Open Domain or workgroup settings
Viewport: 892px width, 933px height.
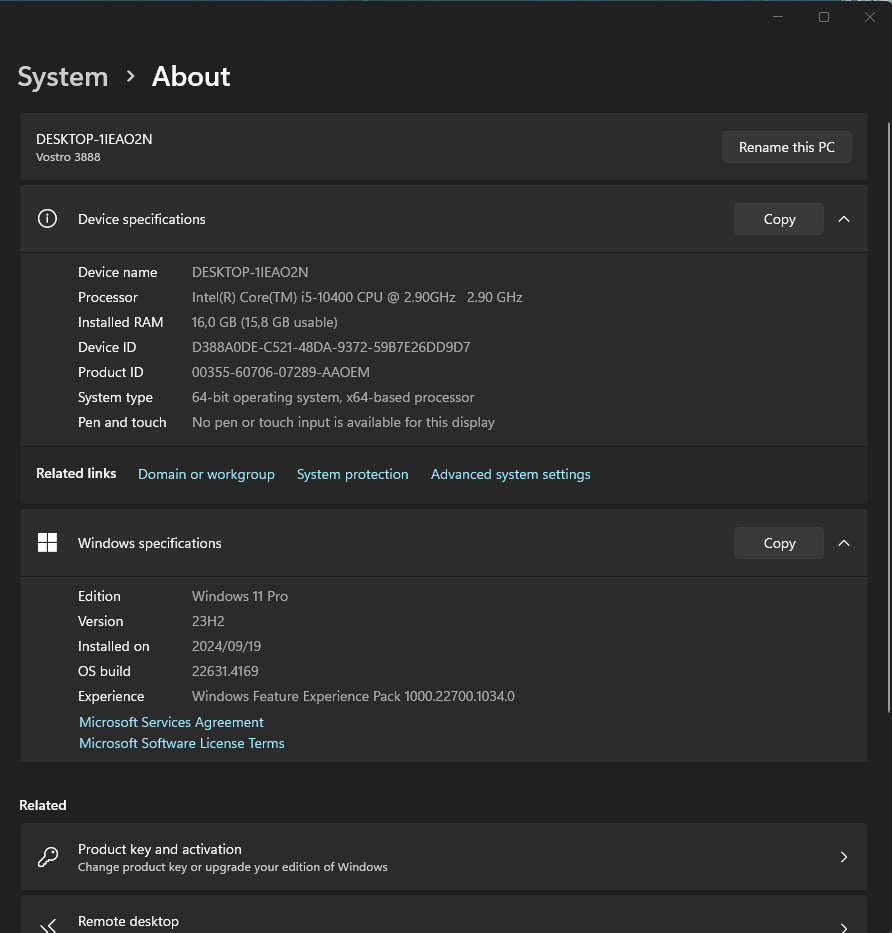[206, 474]
